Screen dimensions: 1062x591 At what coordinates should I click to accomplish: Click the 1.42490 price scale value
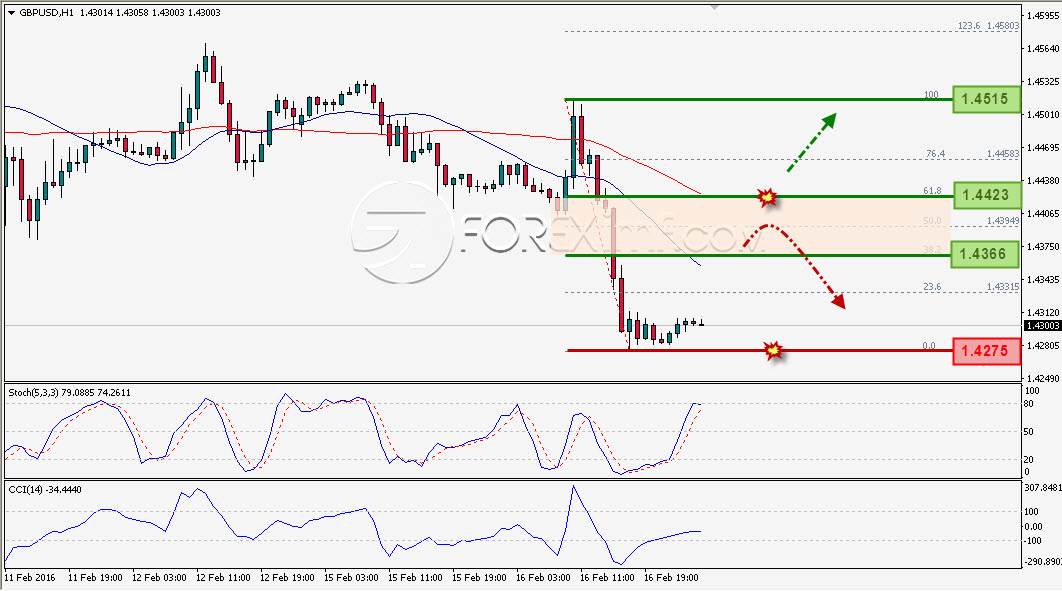(1043, 378)
